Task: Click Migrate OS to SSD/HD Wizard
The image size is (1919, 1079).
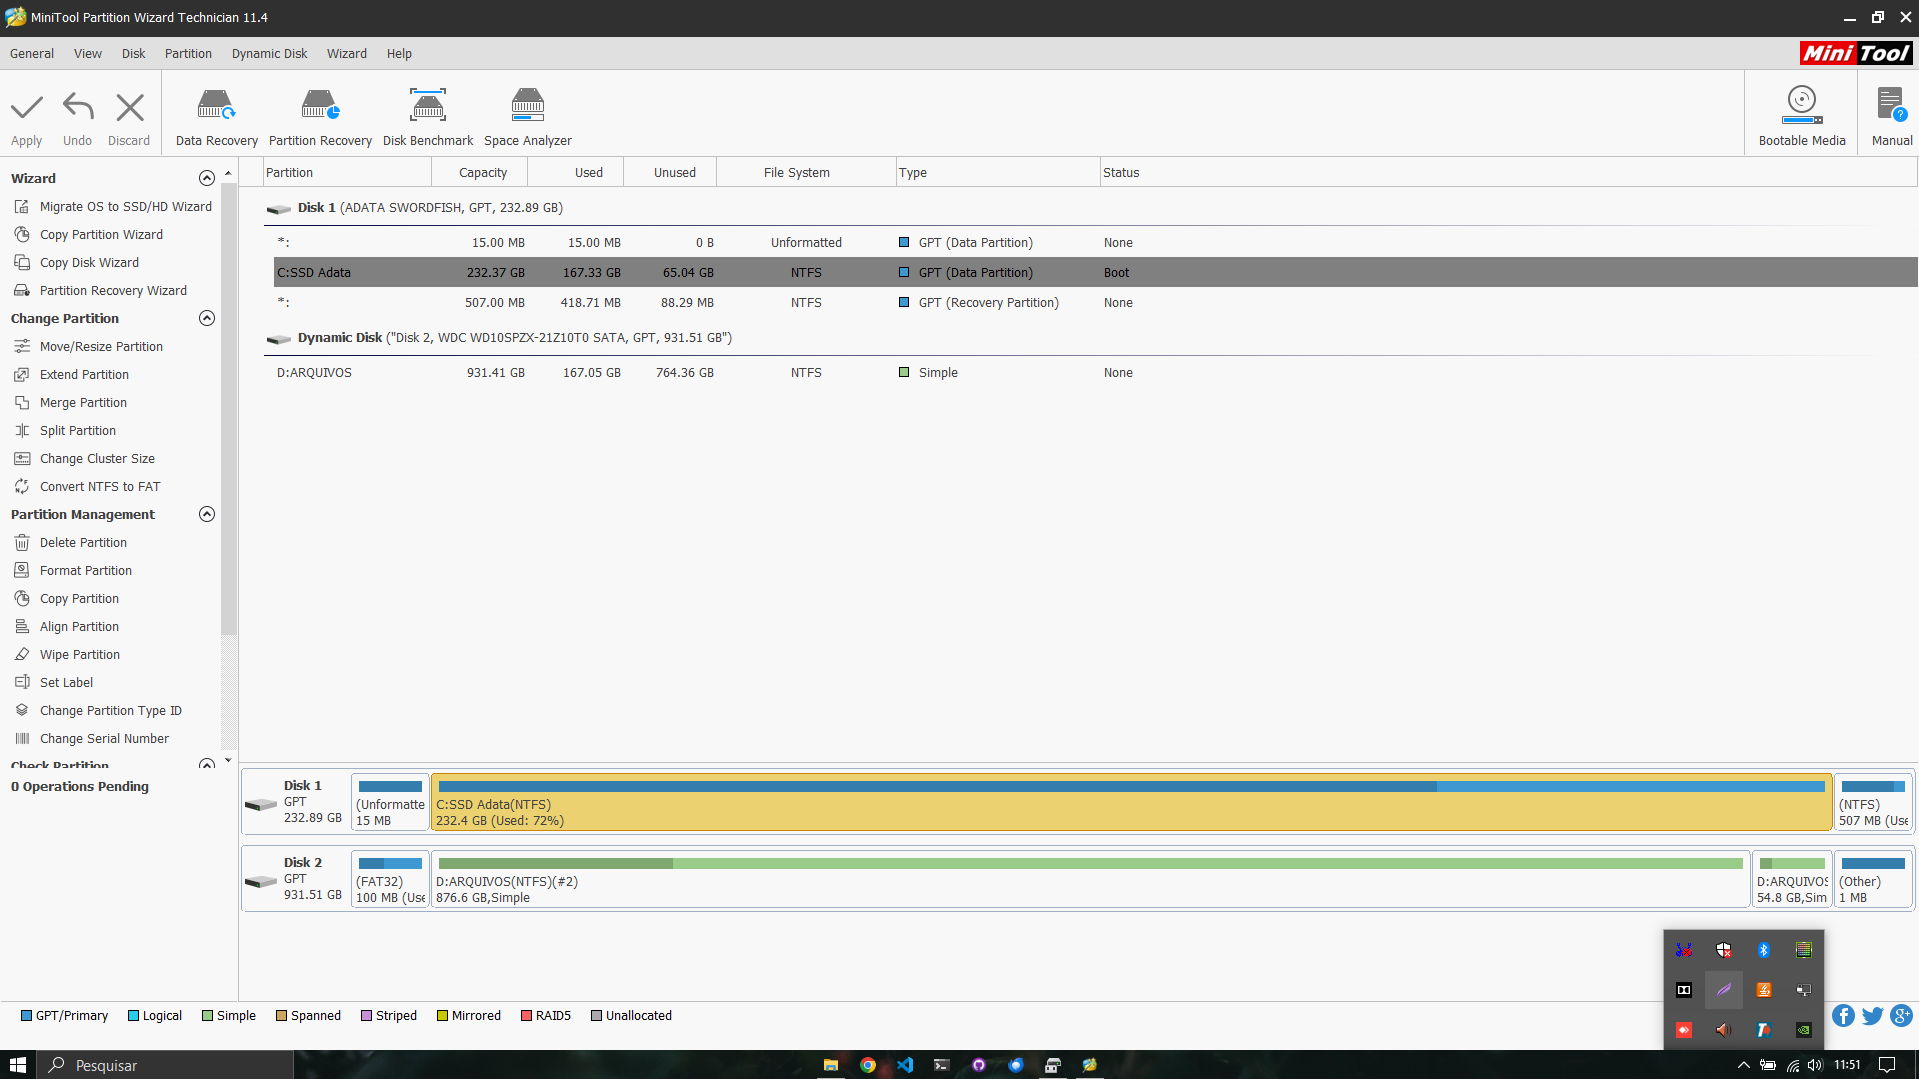Action: click(125, 207)
